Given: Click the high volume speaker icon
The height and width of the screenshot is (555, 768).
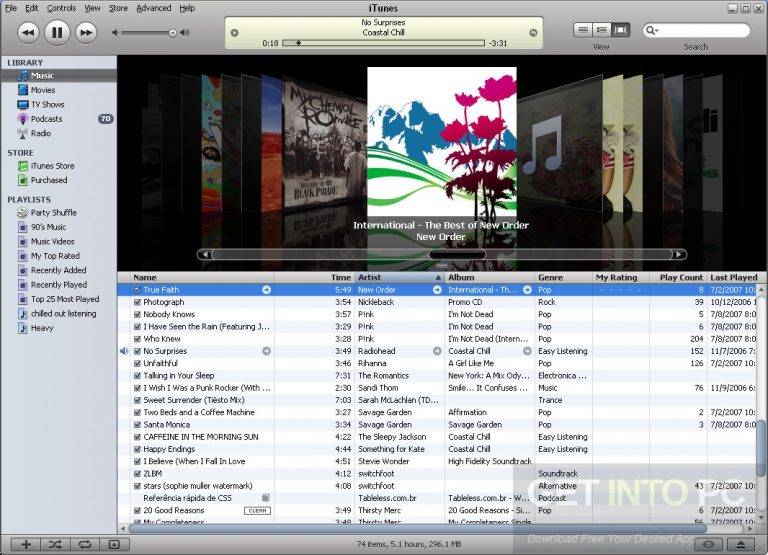Looking at the screenshot, I should pyautogui.click(x=185, y=33).
